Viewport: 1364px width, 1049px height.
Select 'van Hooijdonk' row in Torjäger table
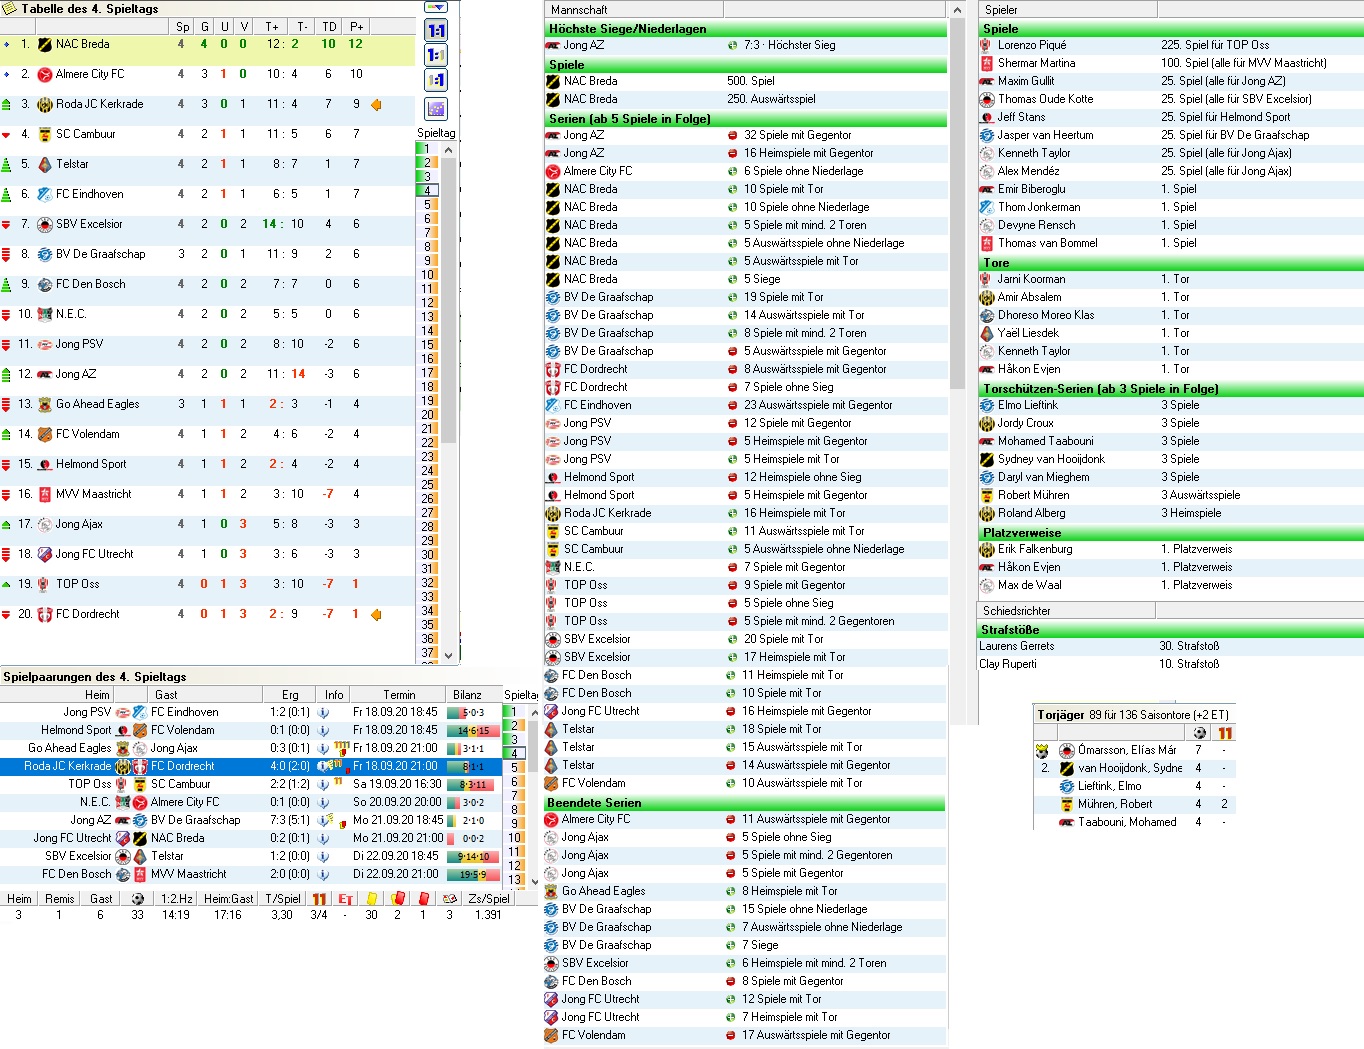pyautogui.click(x=1134, y=768)
